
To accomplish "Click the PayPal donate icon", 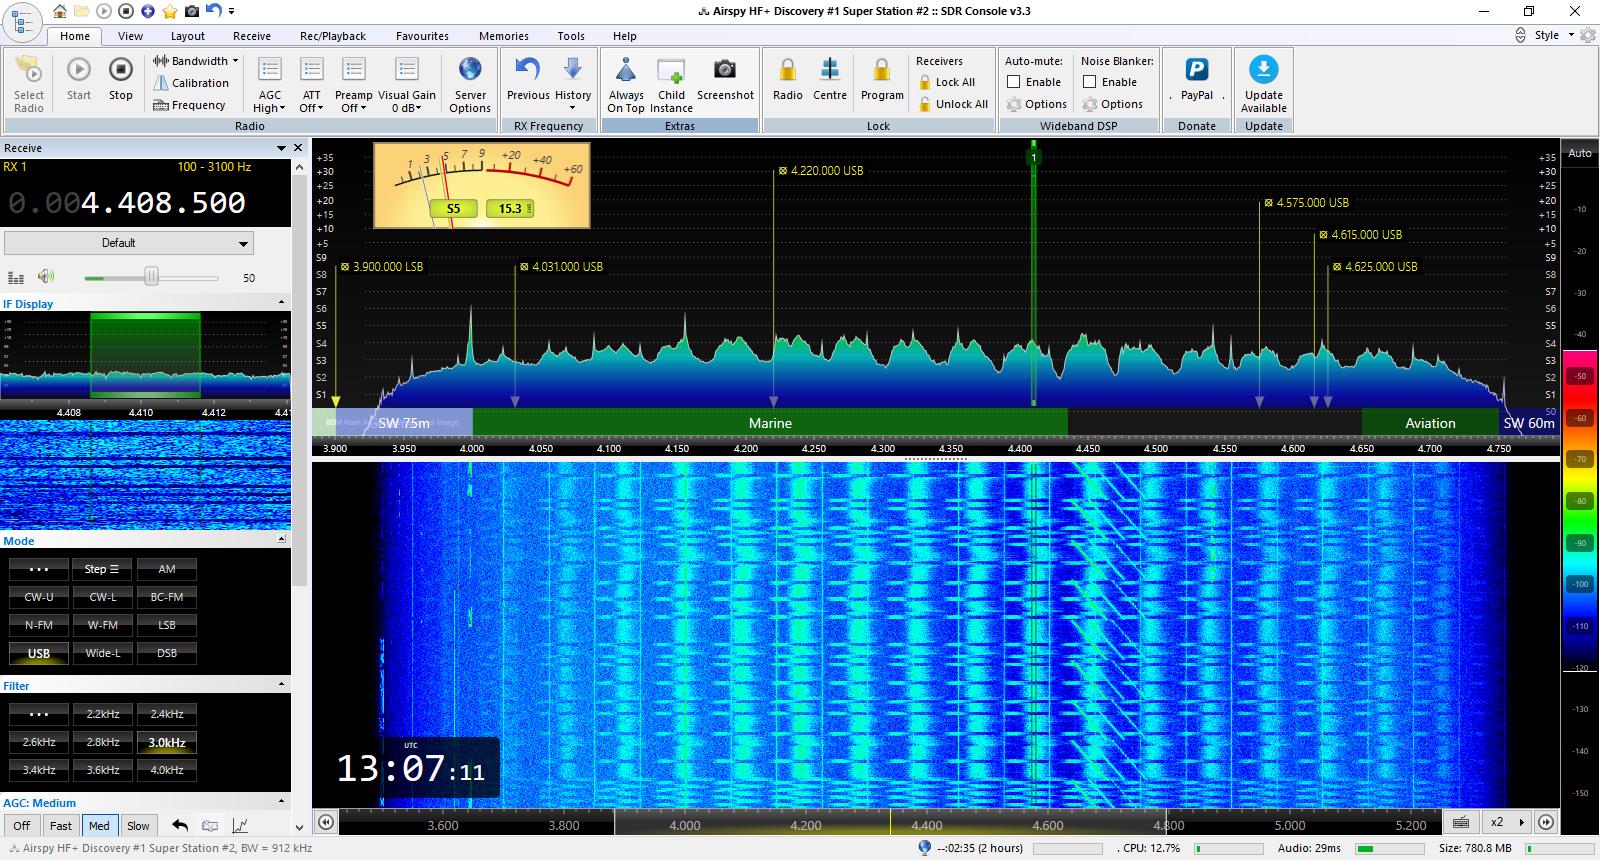I will click(1196, 70).
